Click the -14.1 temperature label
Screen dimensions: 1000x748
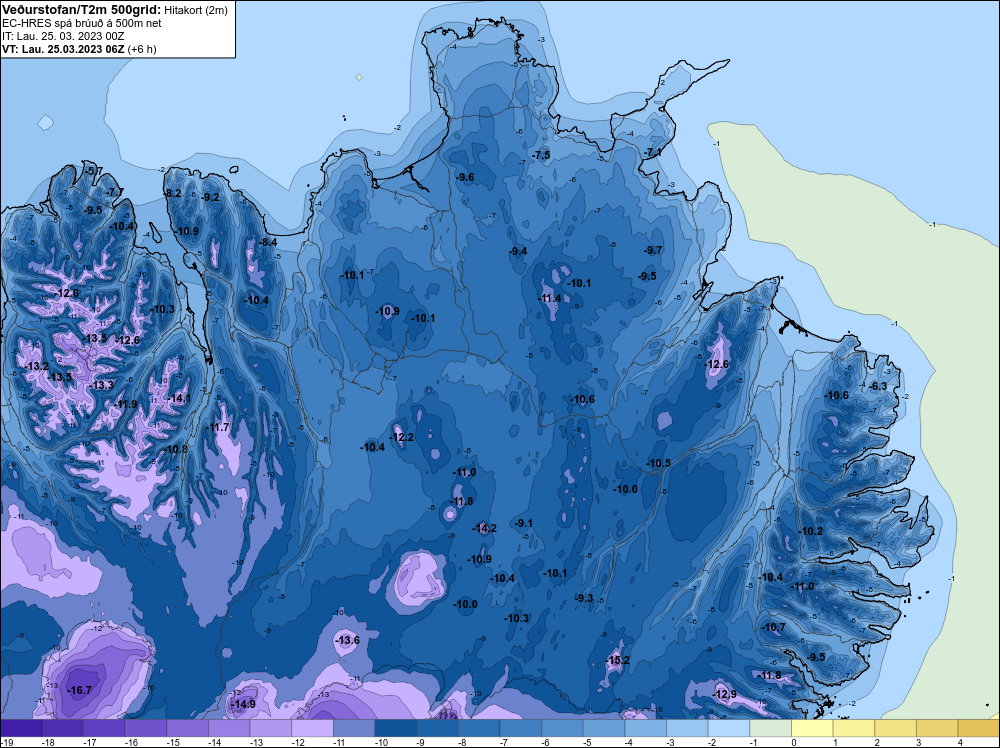[x=180, y=399]
